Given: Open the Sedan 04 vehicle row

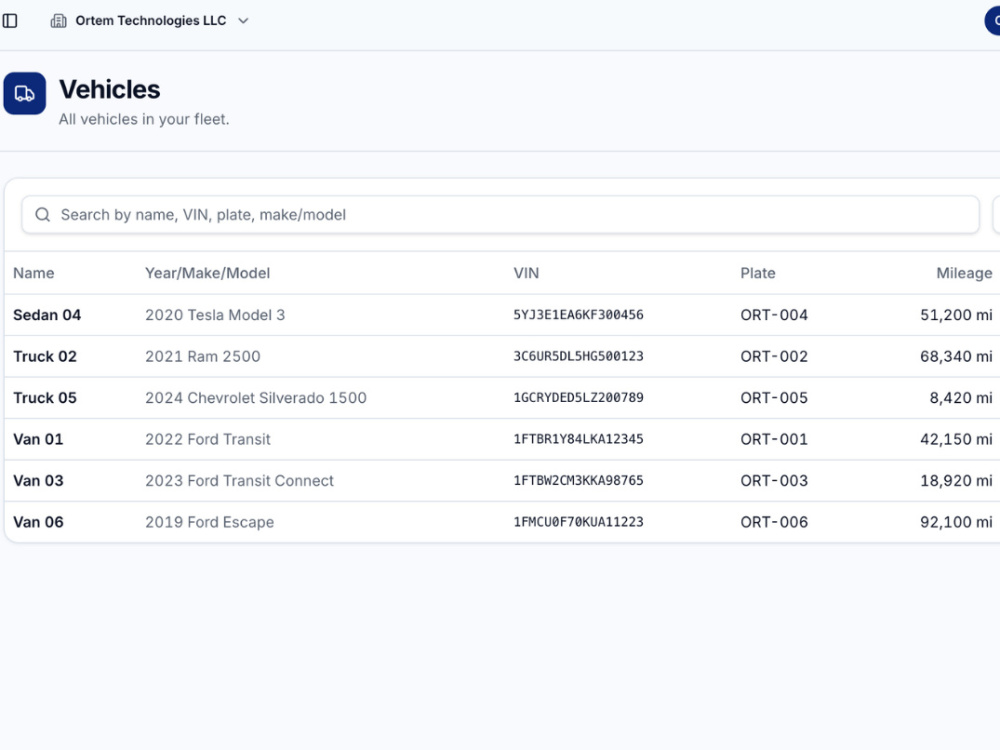Looking at the screenshot, I should (502, 315).
